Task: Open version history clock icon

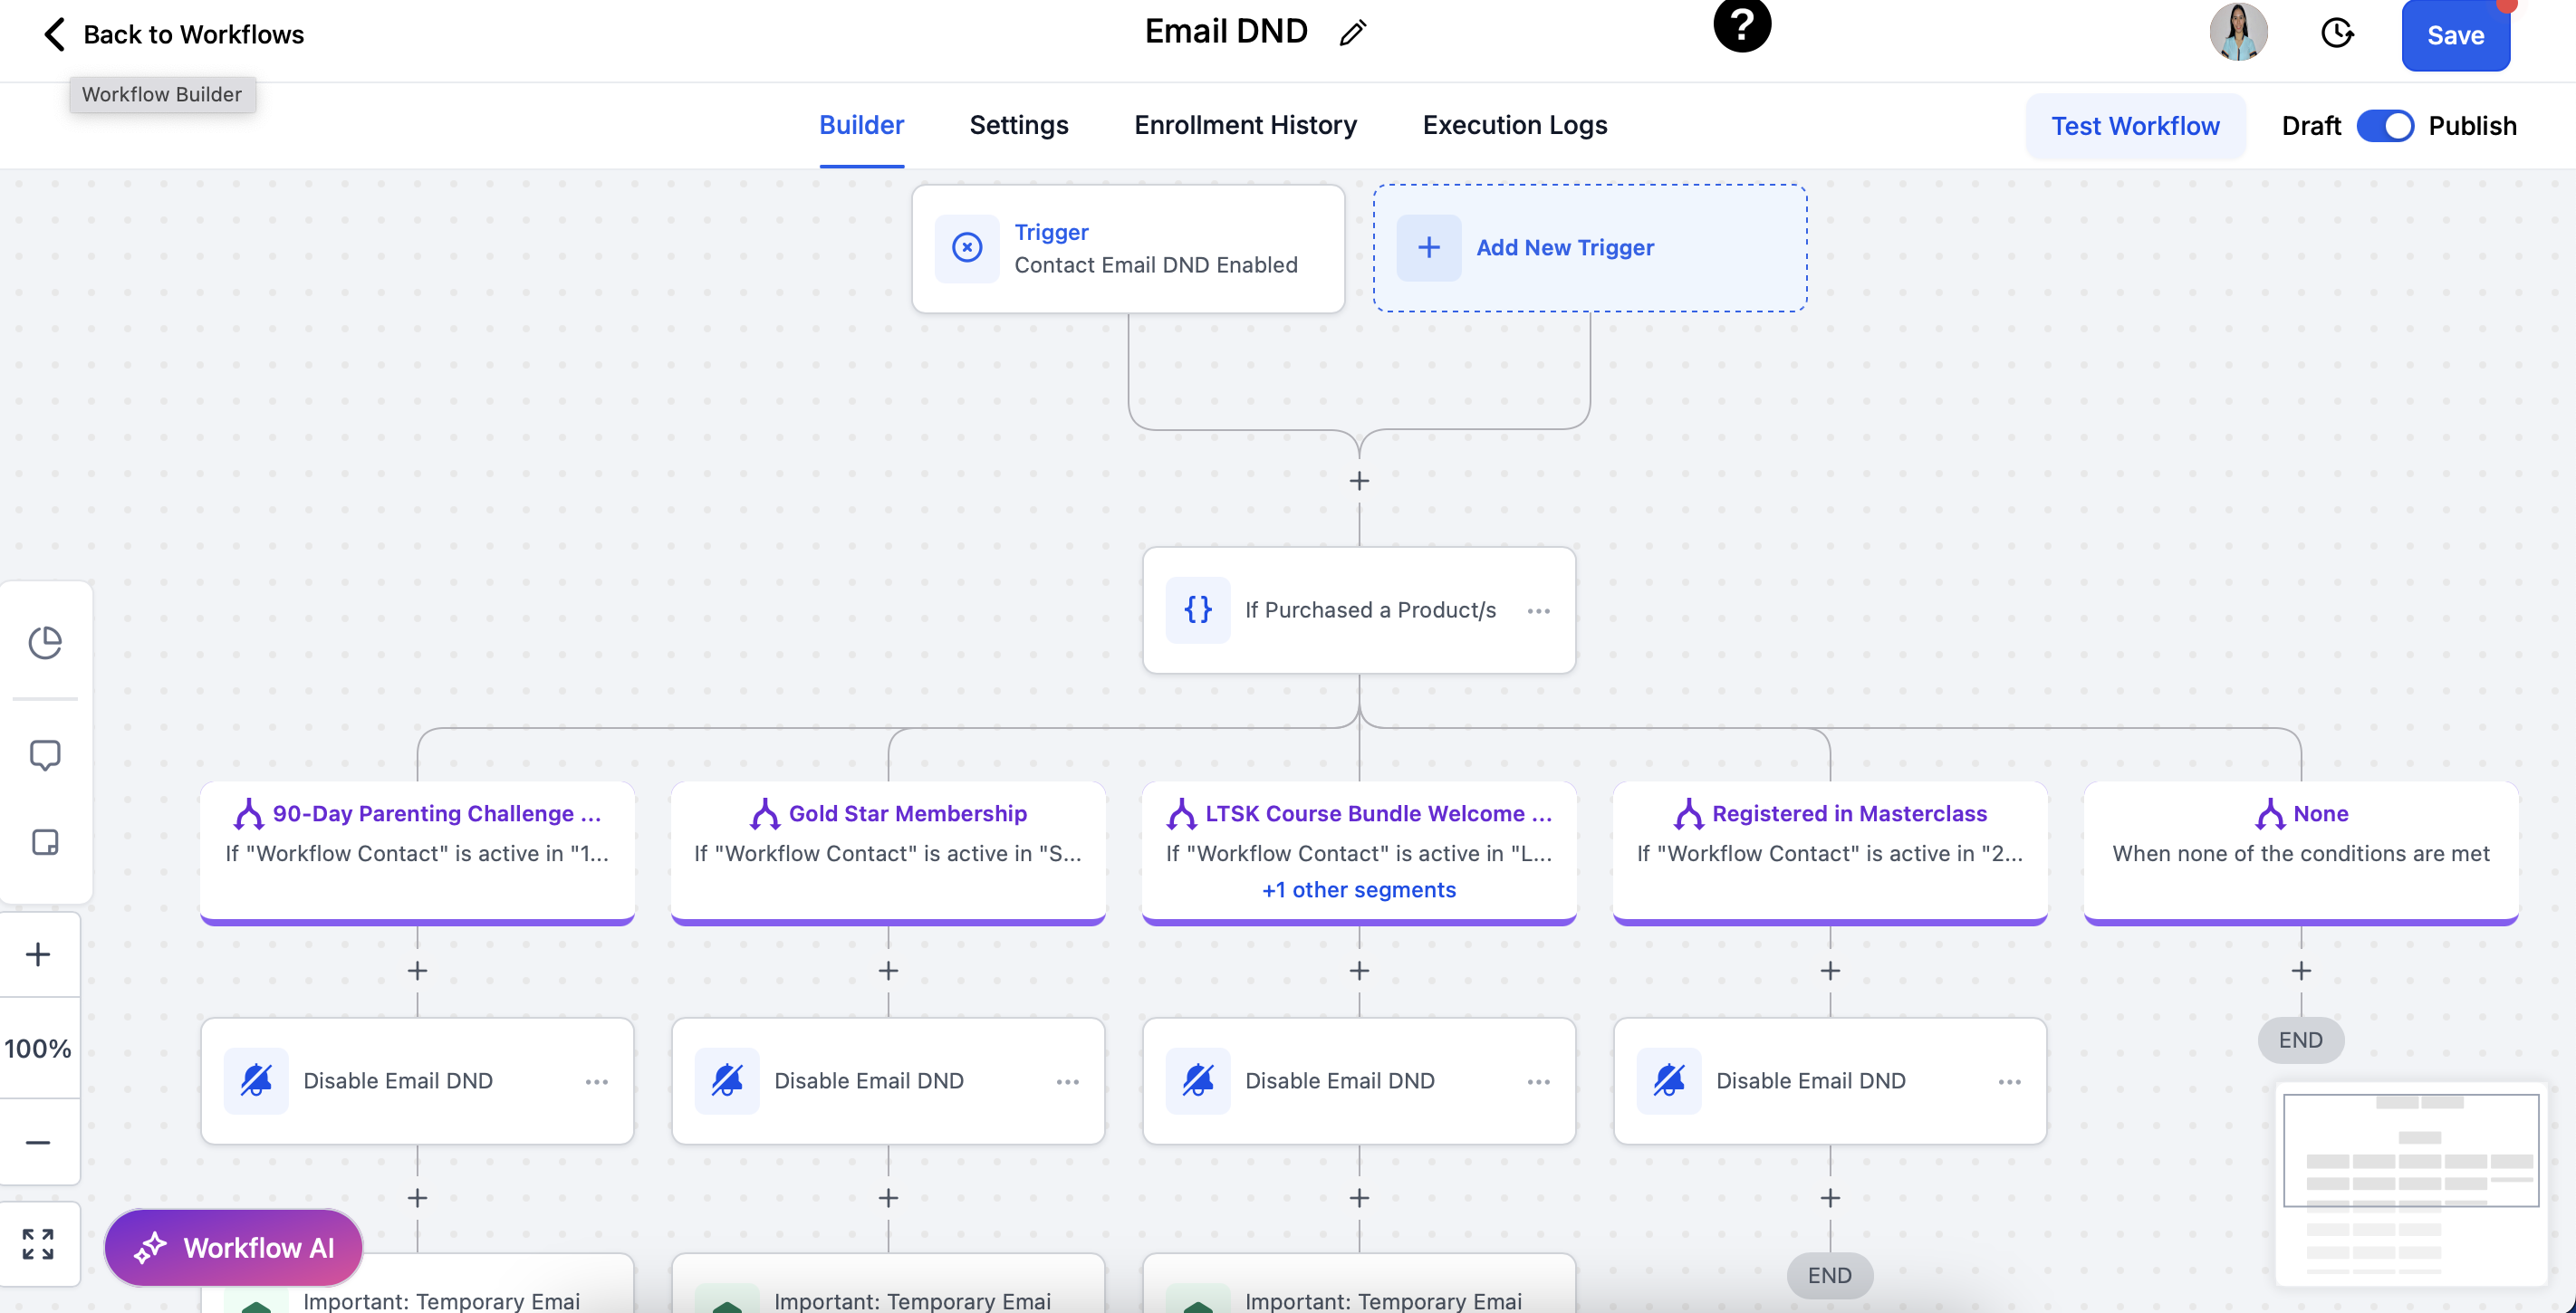Action: 2336,33
